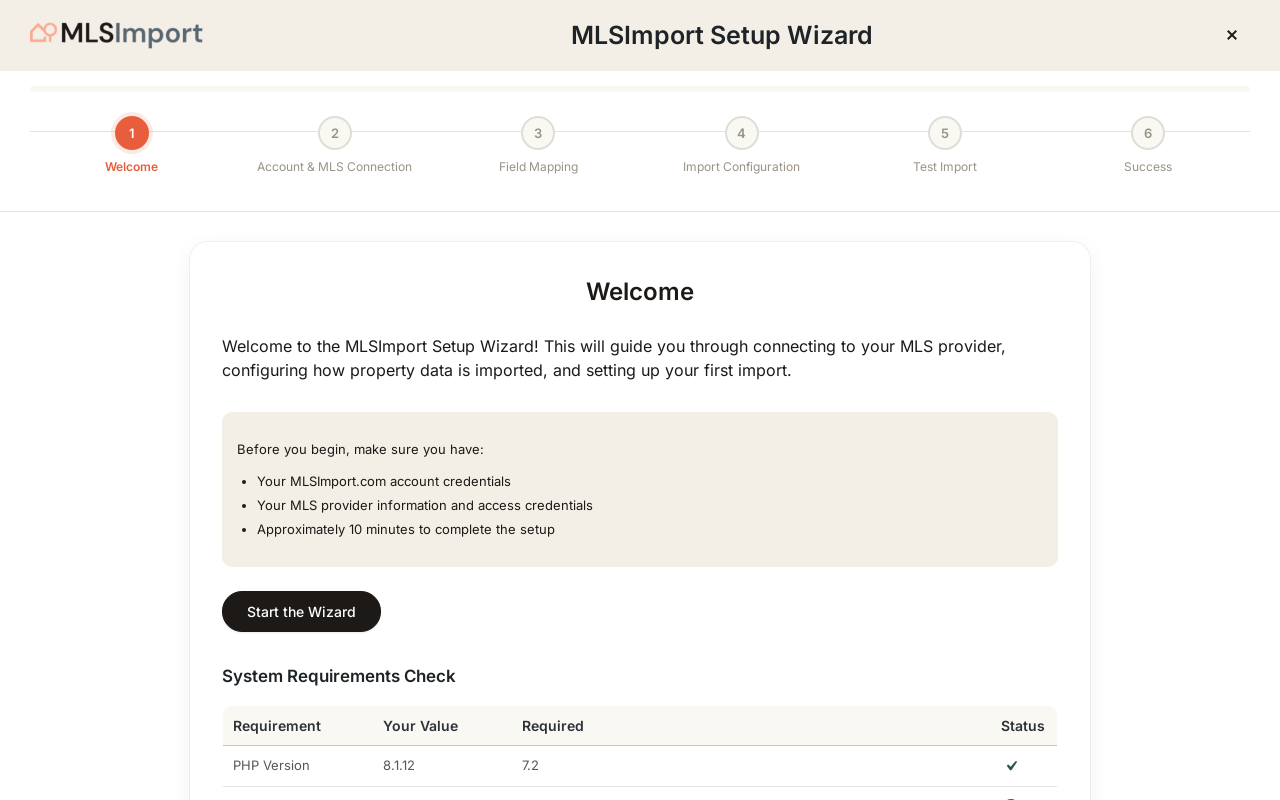Close the setup wizard with the X
Image resolution: width=1280 pixels, height=800 pixels.
(1232, 35)
